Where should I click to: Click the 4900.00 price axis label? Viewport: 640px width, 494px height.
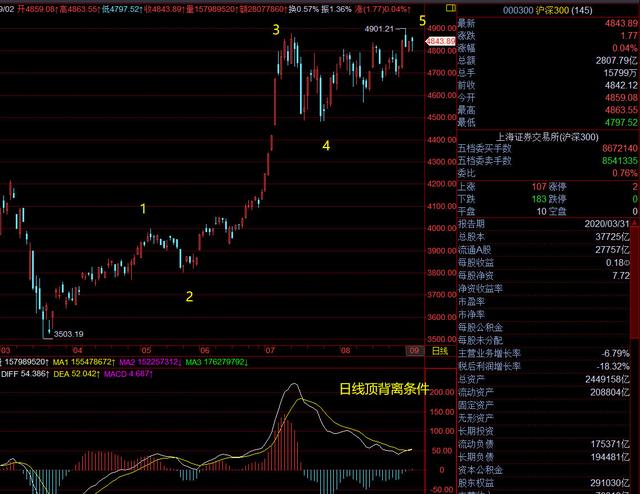[442, 28]
